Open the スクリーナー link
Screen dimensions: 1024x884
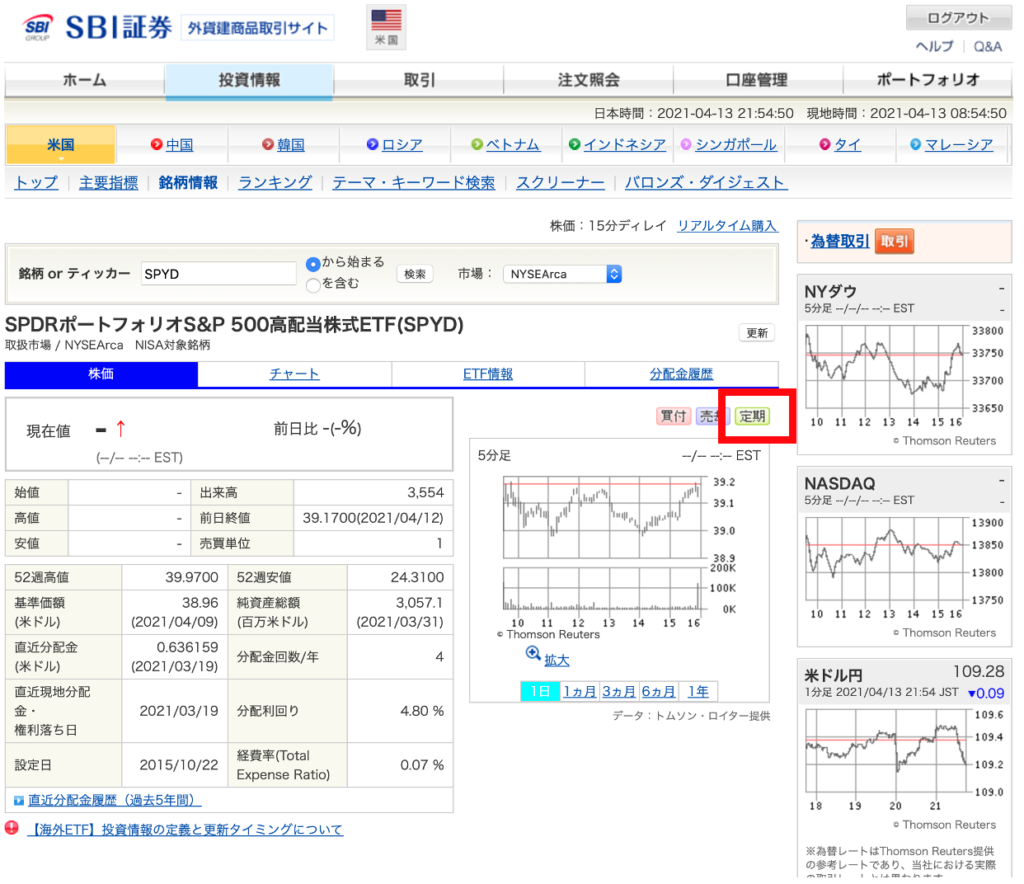coord(560,183)
